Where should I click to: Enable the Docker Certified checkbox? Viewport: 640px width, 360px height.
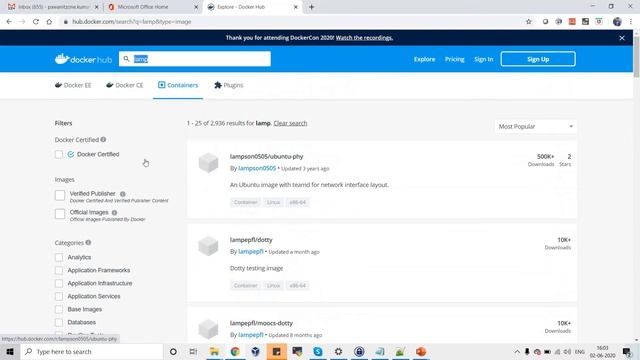[59, 154]
